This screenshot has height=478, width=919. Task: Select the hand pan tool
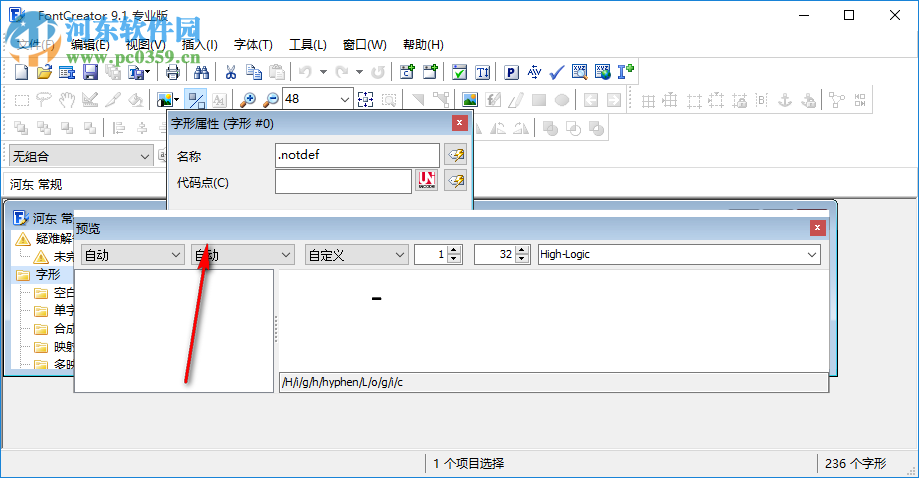pos(67,100)
